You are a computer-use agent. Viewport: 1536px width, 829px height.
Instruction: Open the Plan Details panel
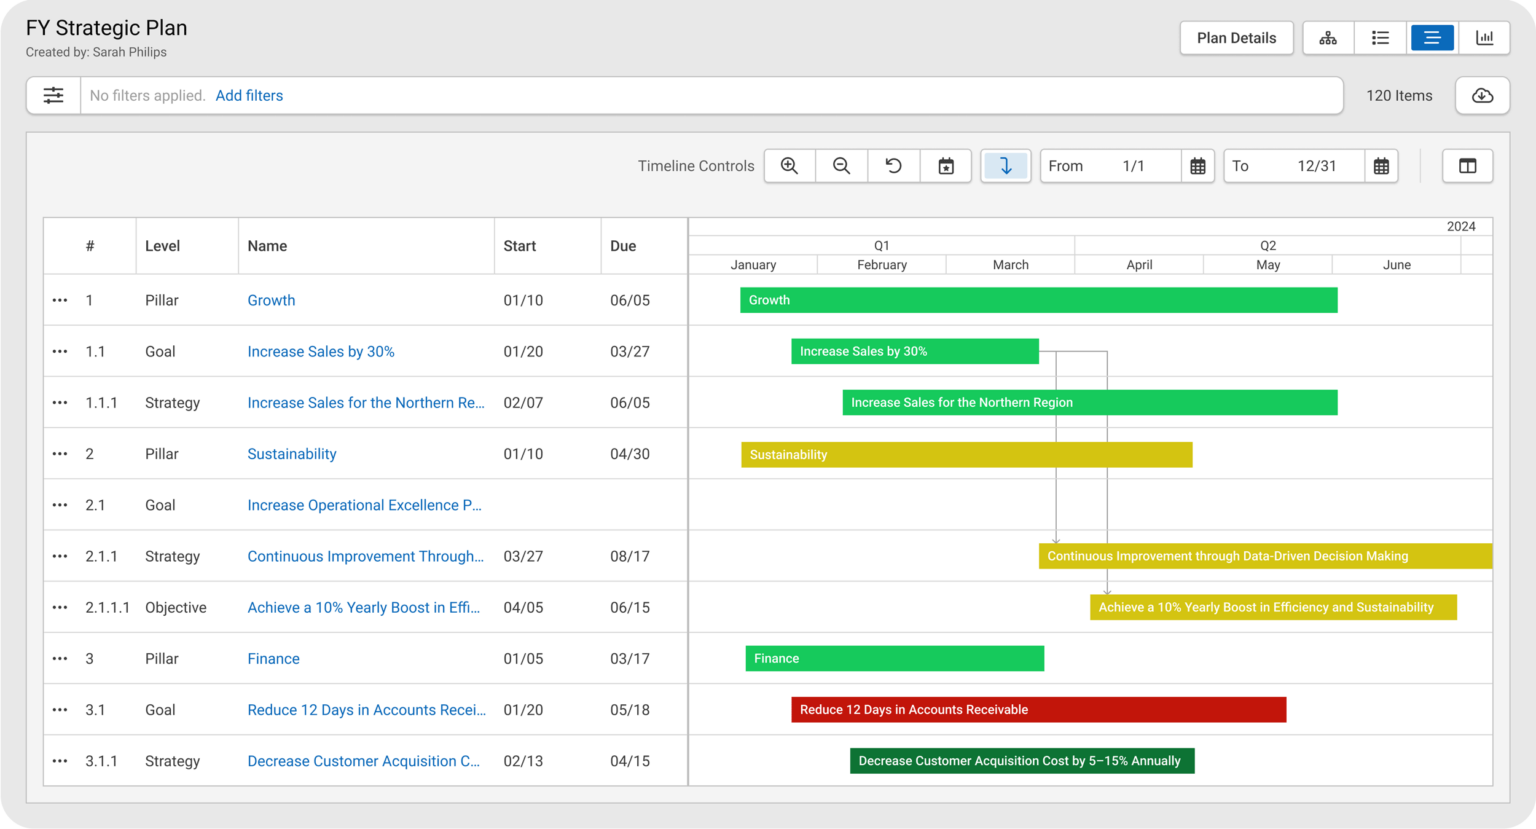tap(1236, 37)
